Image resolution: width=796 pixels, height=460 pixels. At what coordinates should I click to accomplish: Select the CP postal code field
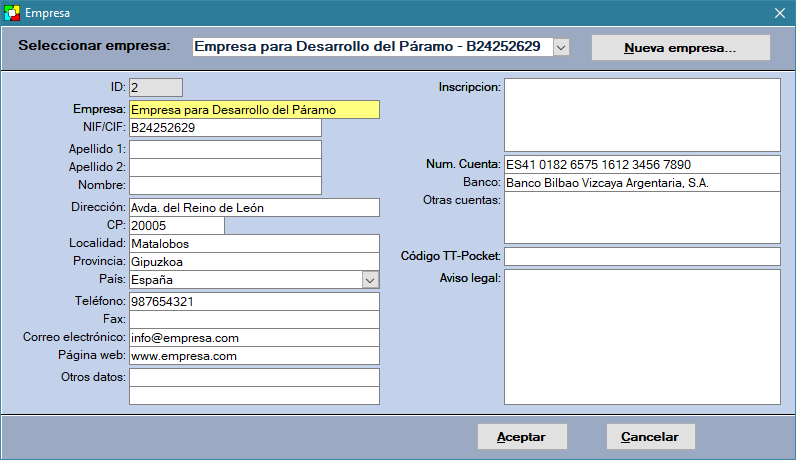(176, 226)
